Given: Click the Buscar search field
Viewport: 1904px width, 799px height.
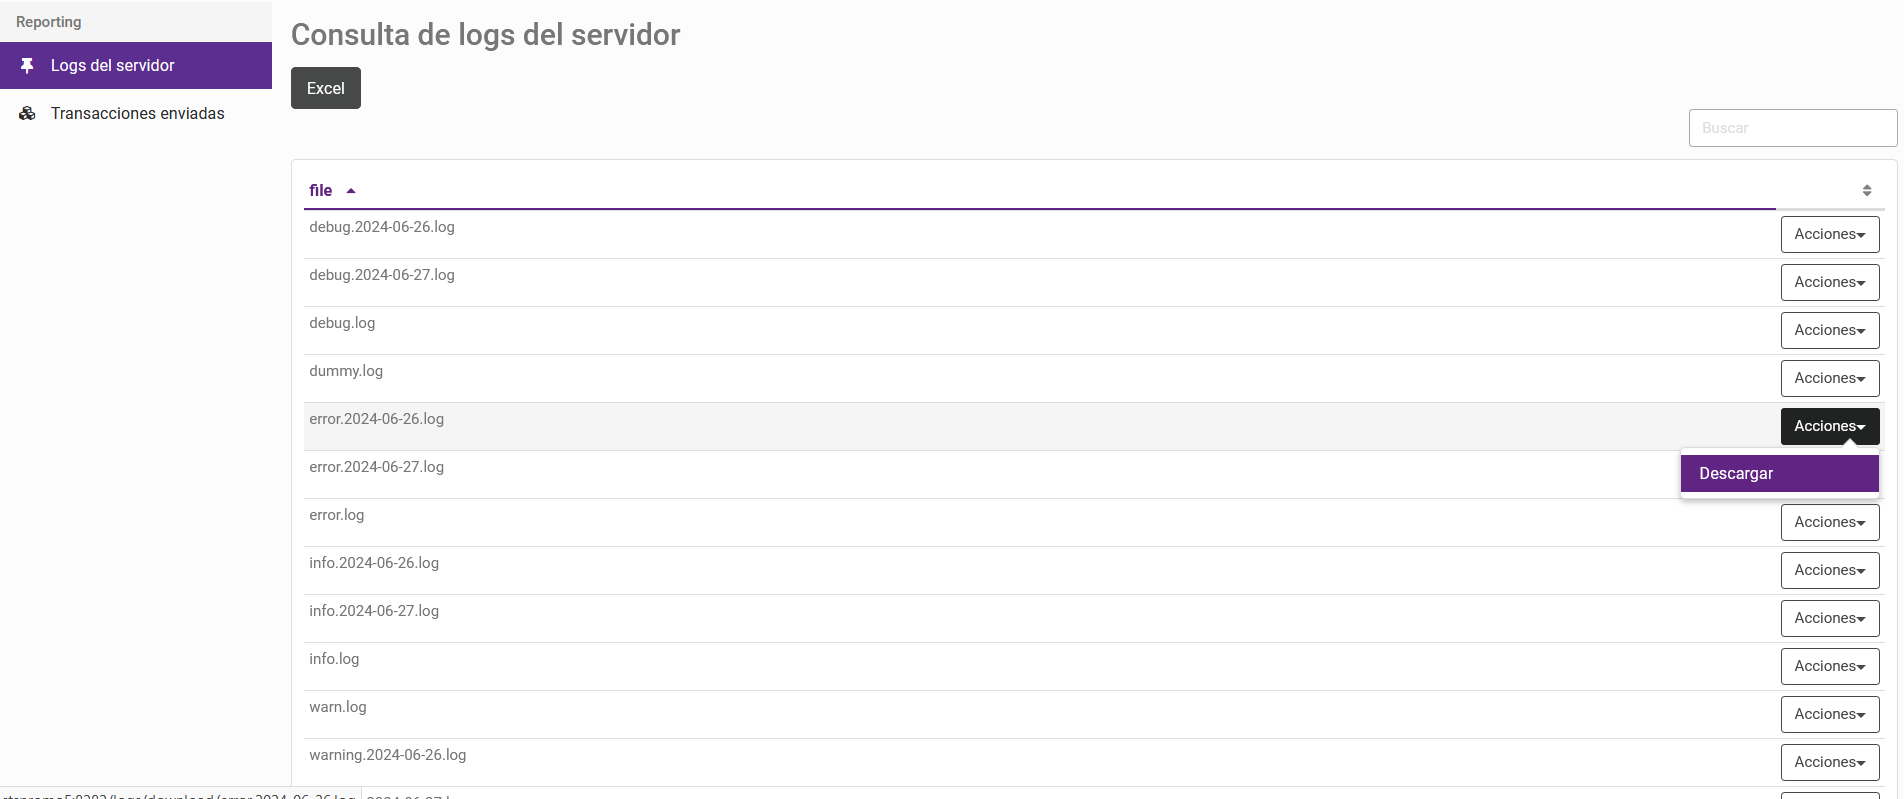Looking at the screenshot, I should pos(1792,128).
